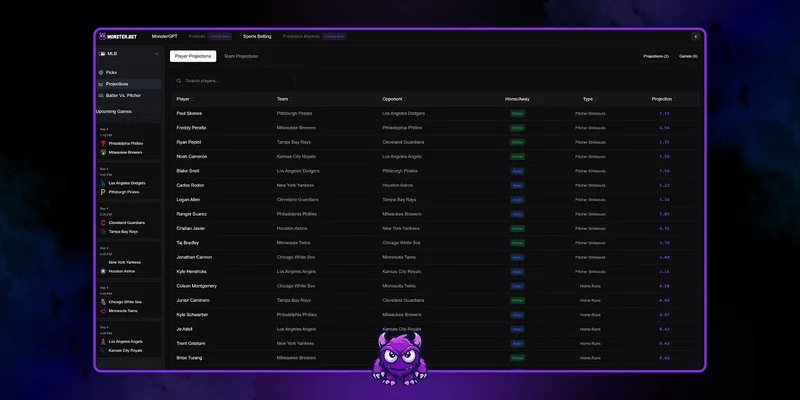
Task: Click the Upcoming Games heading
Action: click(114, 111)
